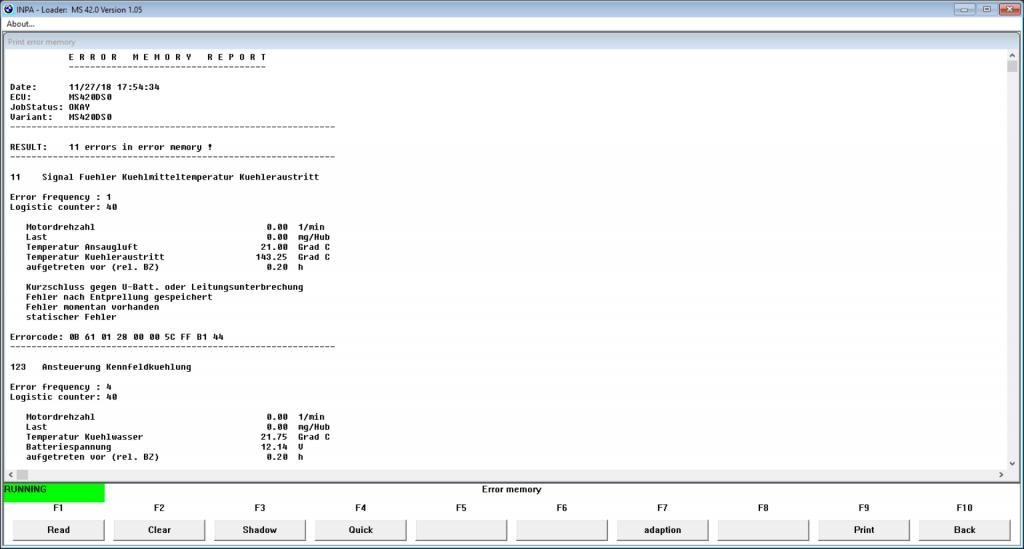Click the horizontal scrollbar right arrow
1024x549 pixels.
[x=1000, y=474]
